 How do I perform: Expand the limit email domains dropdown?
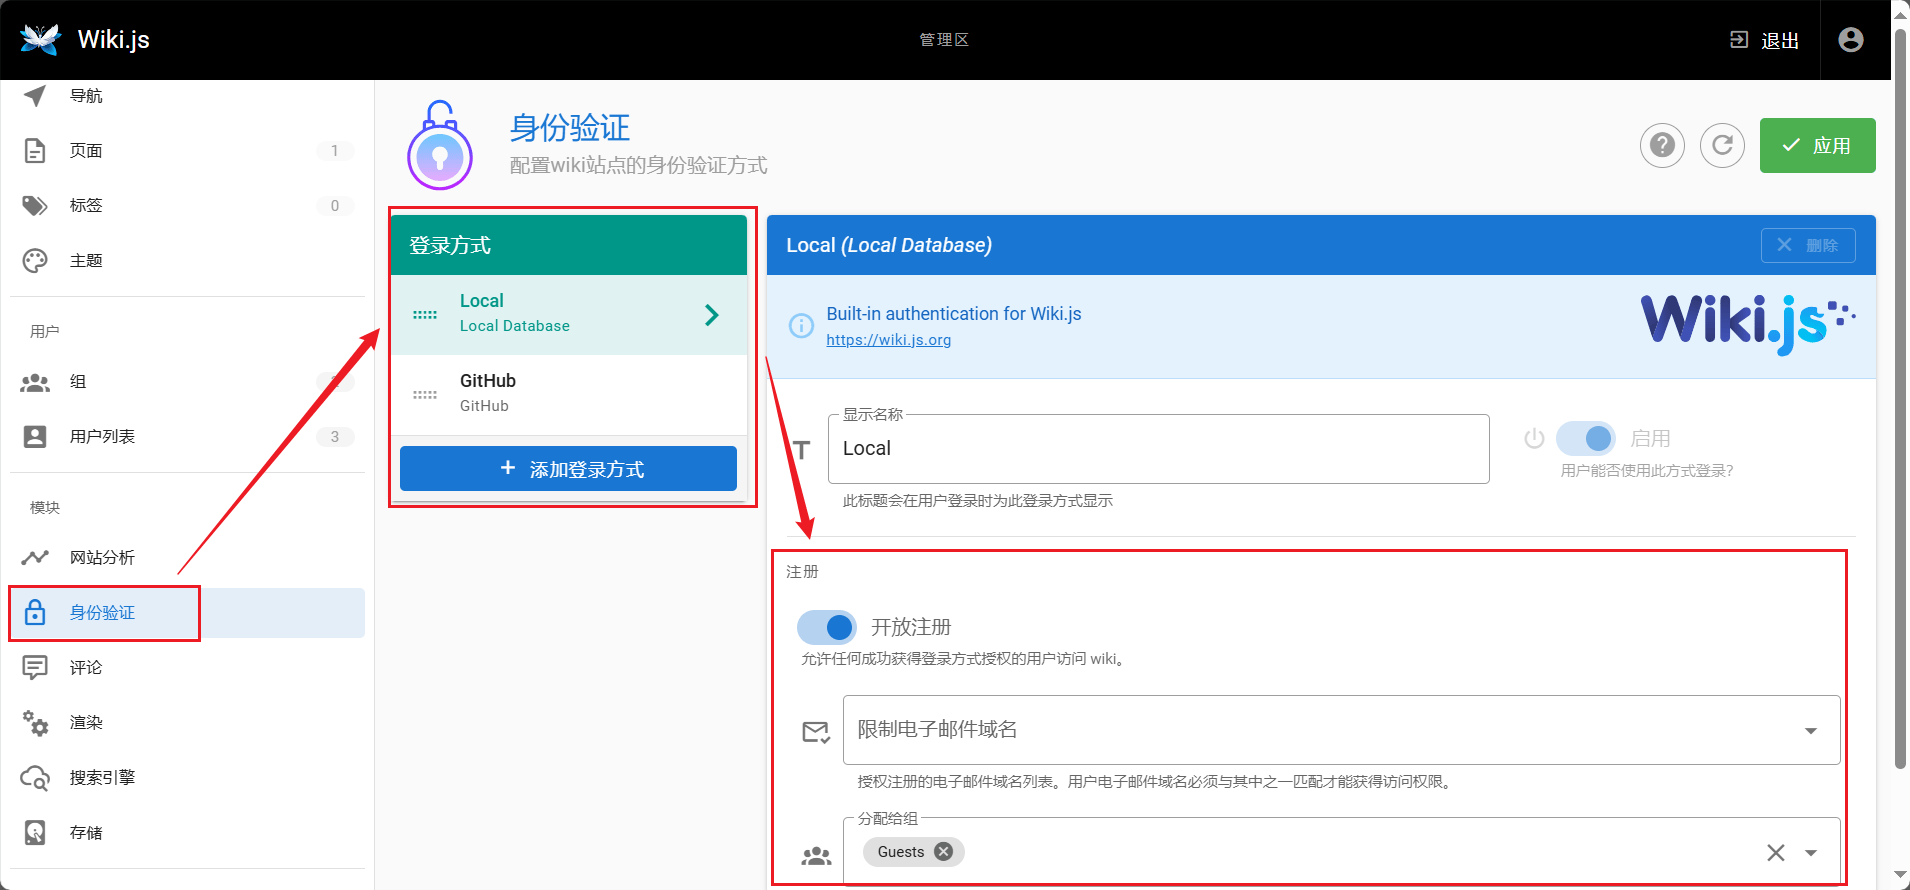1810,731
